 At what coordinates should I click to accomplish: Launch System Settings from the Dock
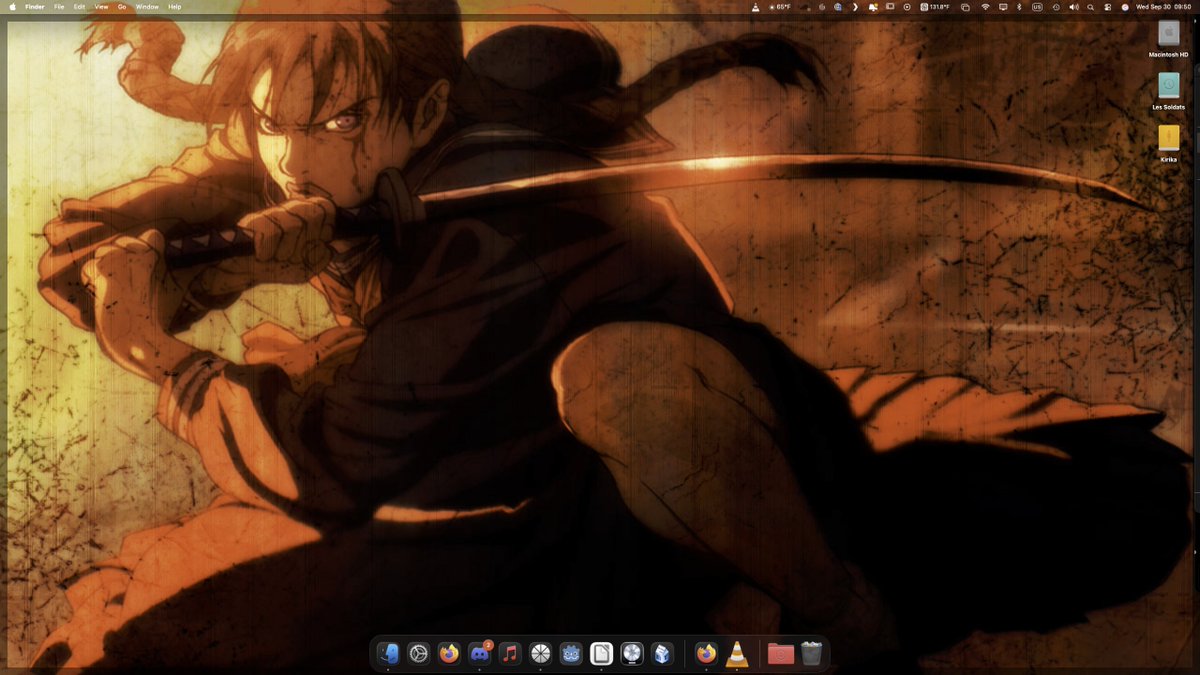[418, 654]
